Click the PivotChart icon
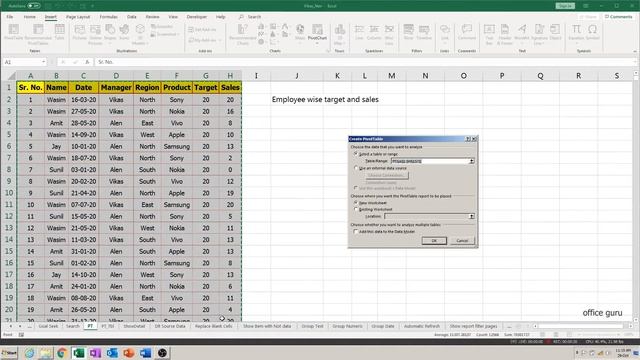 [317, 33]
